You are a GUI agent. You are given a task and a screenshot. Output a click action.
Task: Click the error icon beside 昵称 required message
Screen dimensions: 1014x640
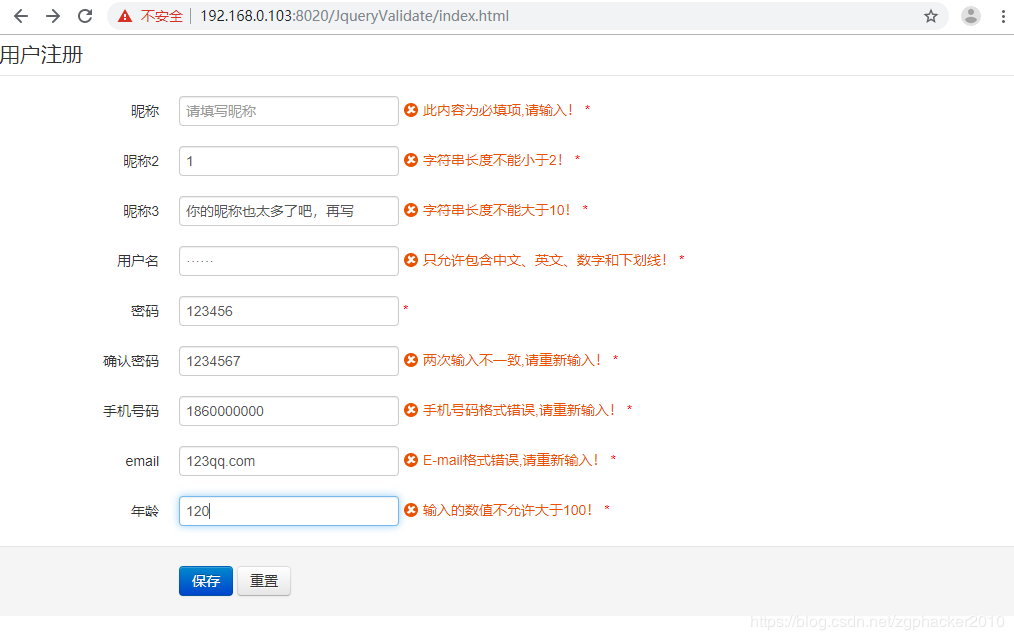411,110
